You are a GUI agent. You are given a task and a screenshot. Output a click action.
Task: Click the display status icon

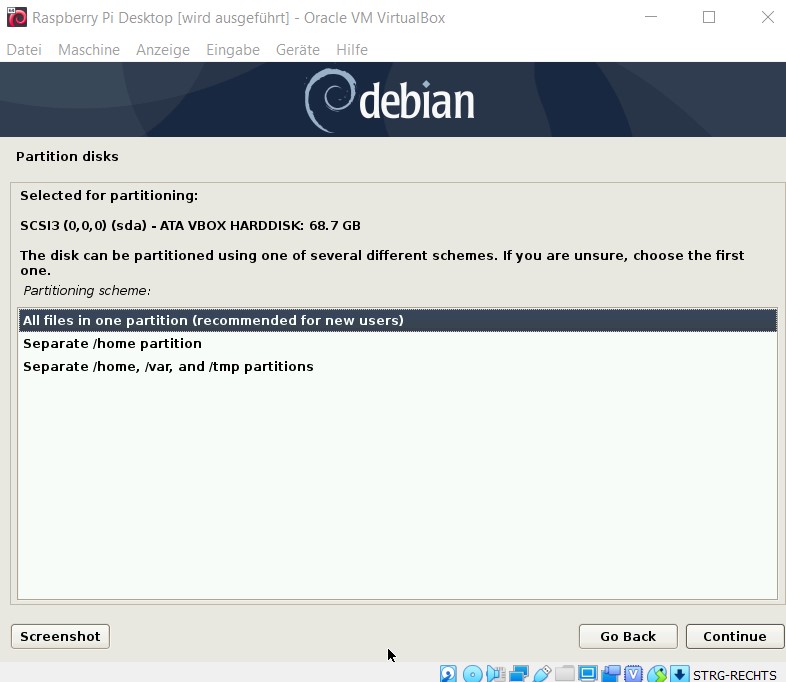(x=587, y=674)
